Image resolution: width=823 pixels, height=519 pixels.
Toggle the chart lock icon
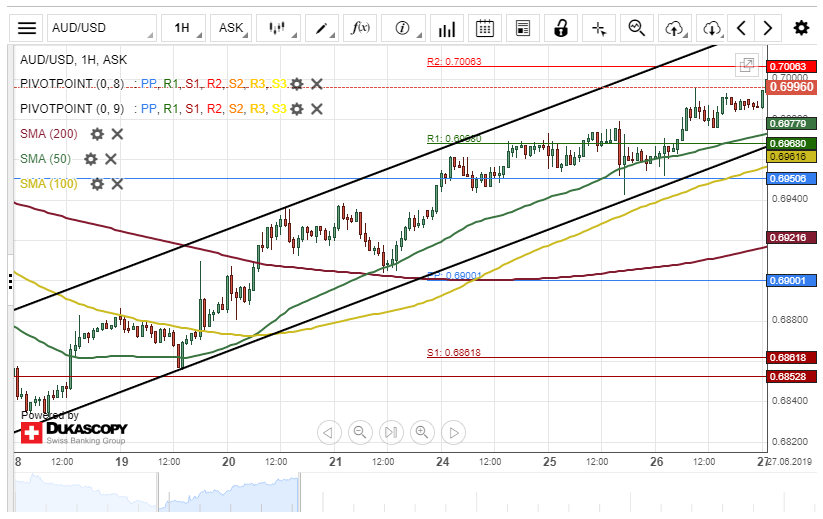click(x=562, y=28)
